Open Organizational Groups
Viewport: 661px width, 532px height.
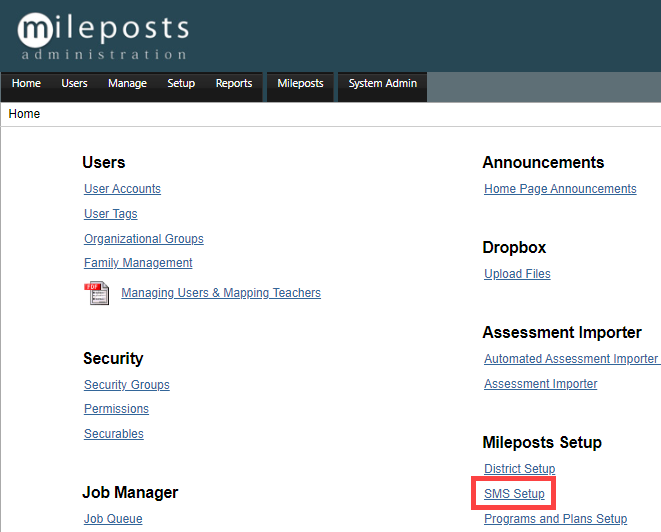(x=144, y=239)
